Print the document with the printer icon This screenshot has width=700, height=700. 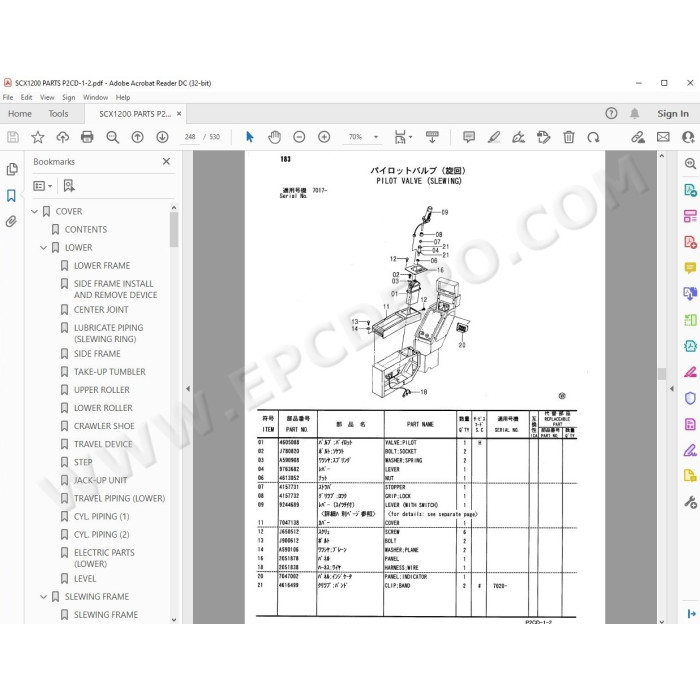click(x=87, y=137)
